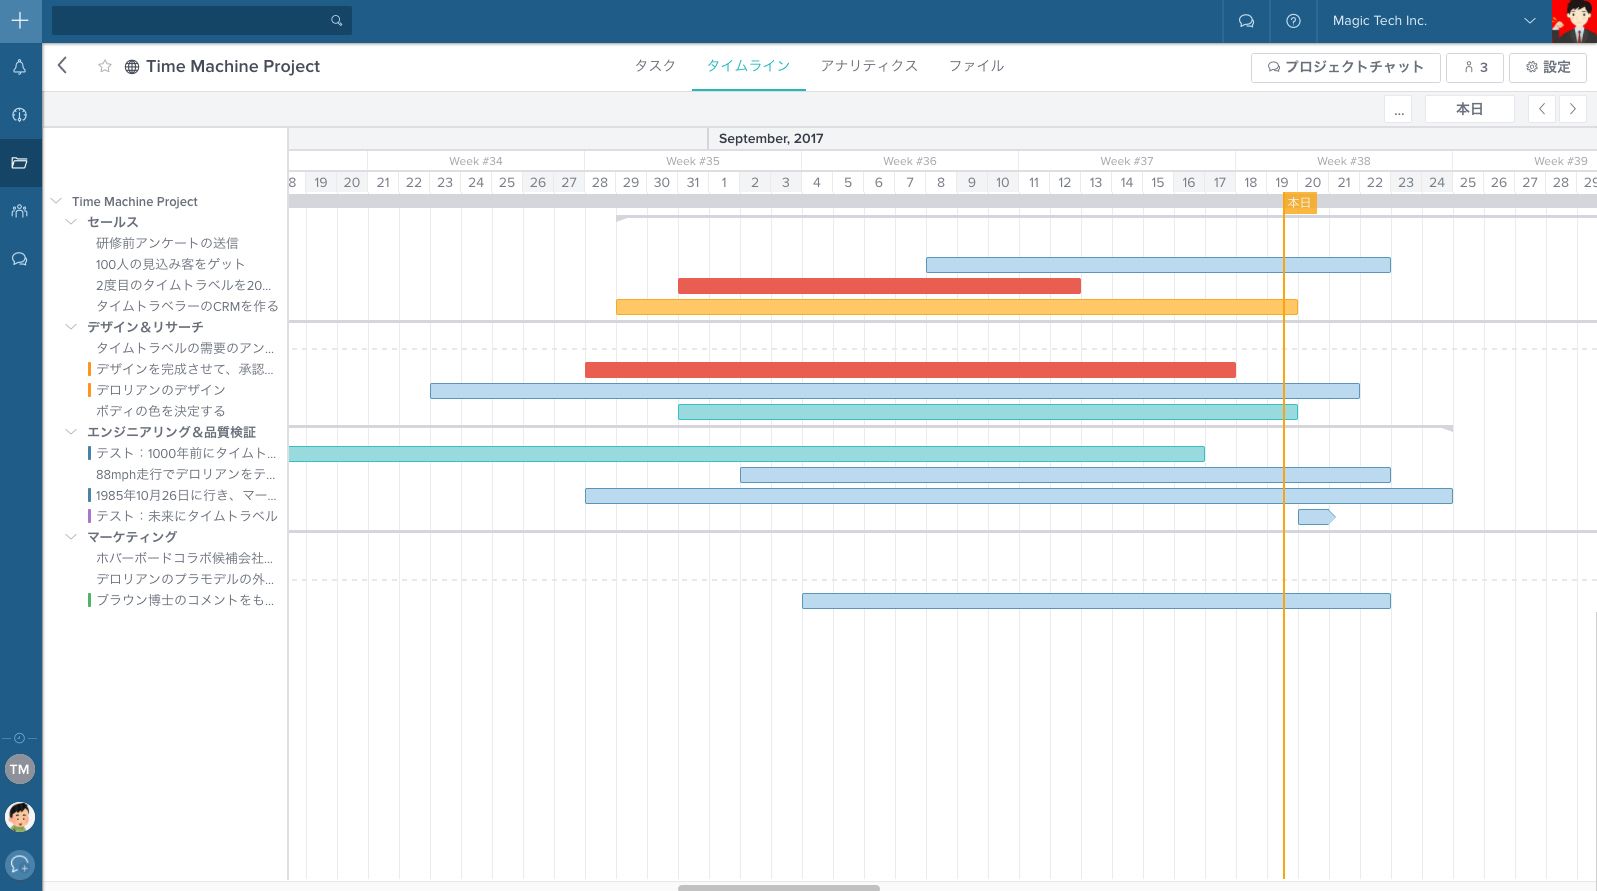Screen dimensions: 1597x891
Task: Select task ホバーボードコラボ候補会社...
Action: coord(184,558)
